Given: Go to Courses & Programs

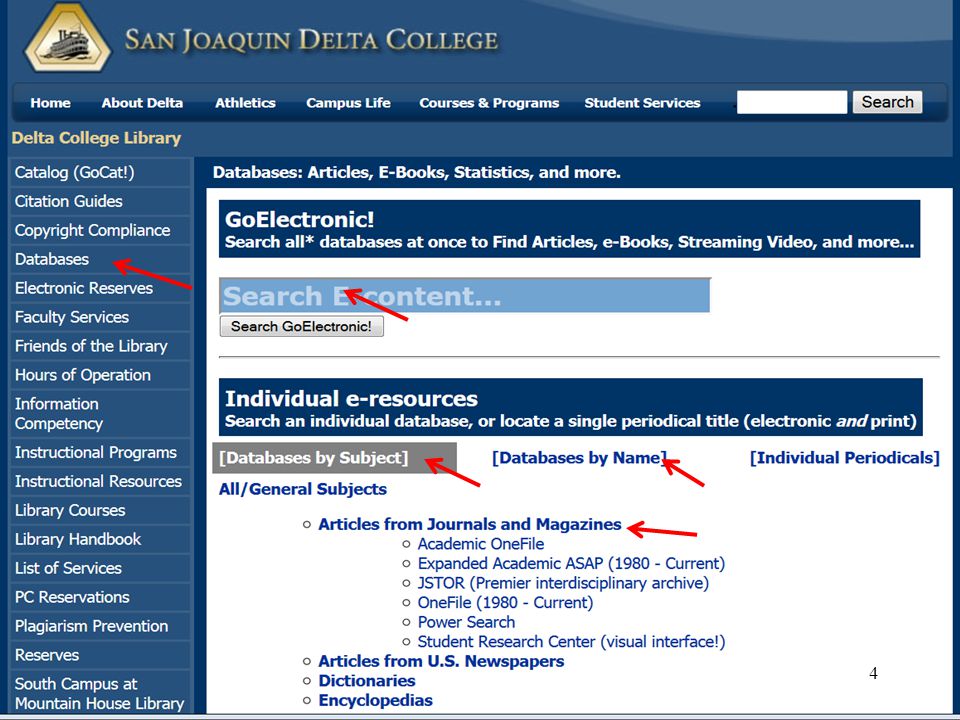Looking at the screenshot, I should pyautogui.click(x=489, y=103).
